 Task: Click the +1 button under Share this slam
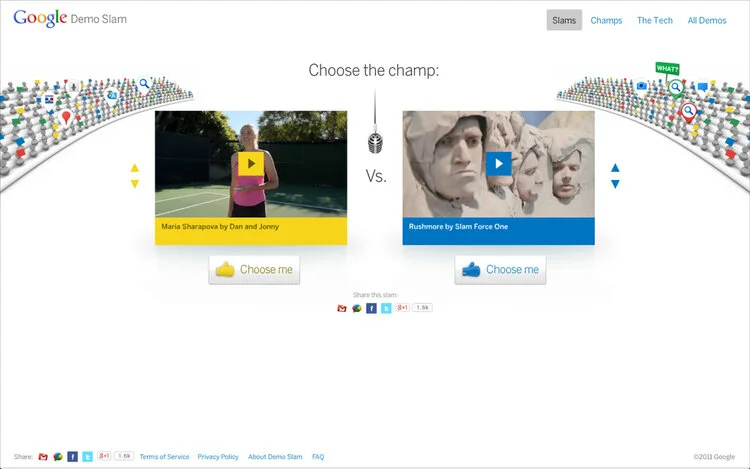coord(402,307)
